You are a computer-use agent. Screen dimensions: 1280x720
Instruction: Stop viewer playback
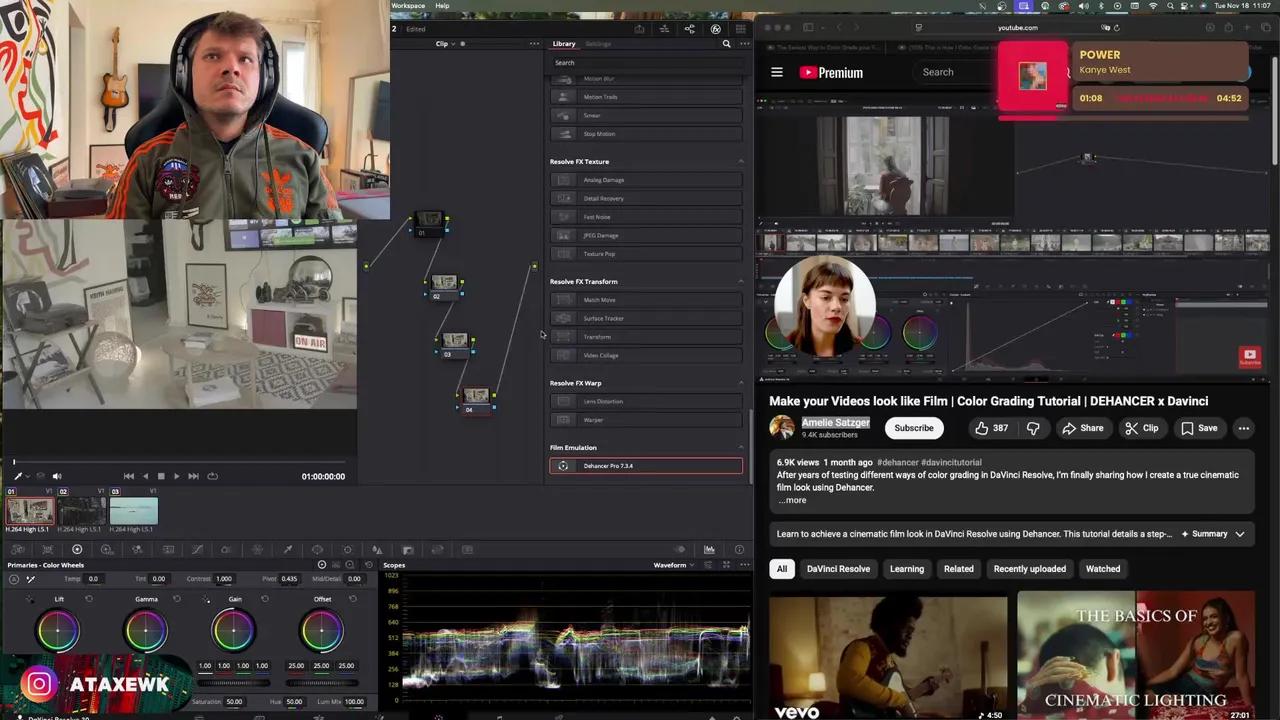pos(161,476)
